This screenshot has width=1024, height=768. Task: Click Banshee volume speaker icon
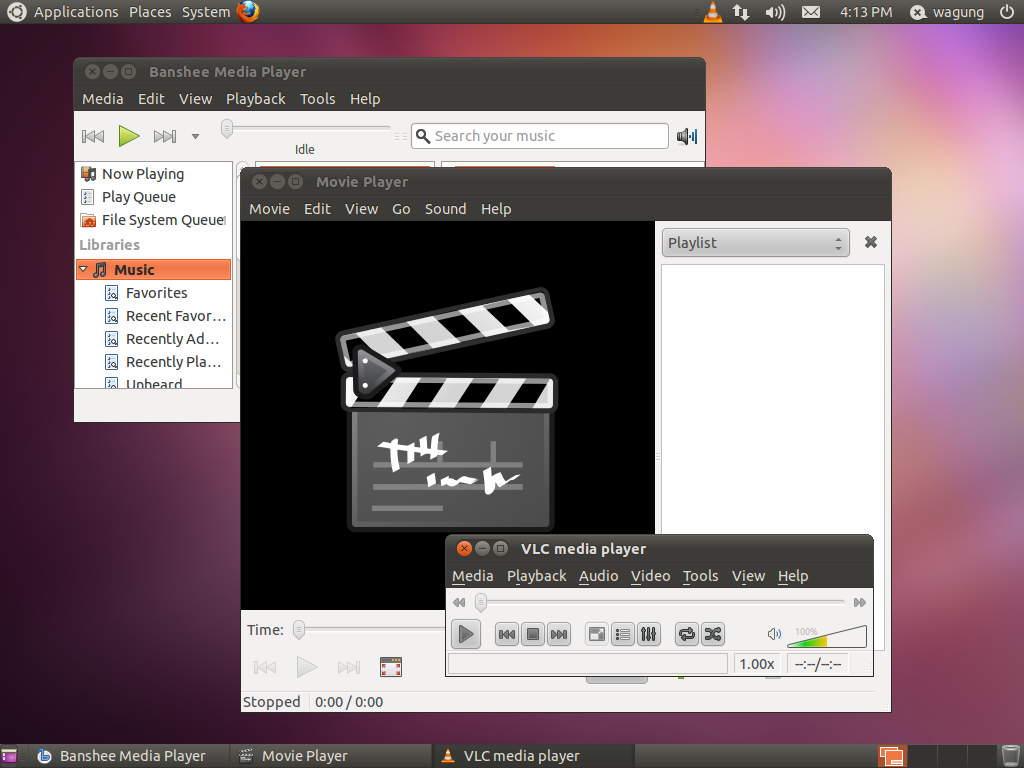686,136
